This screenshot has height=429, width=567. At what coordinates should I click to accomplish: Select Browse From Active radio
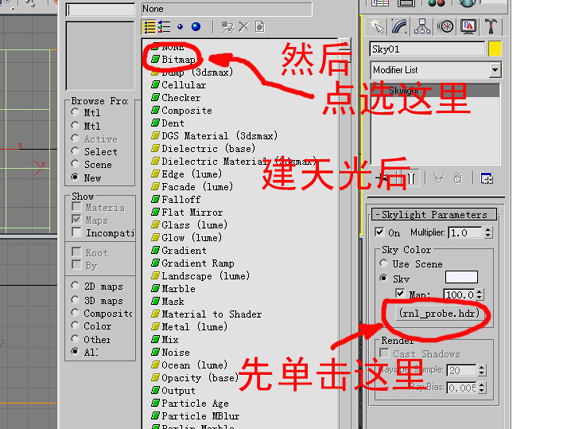pyautogui.click(x=75, y=139)
